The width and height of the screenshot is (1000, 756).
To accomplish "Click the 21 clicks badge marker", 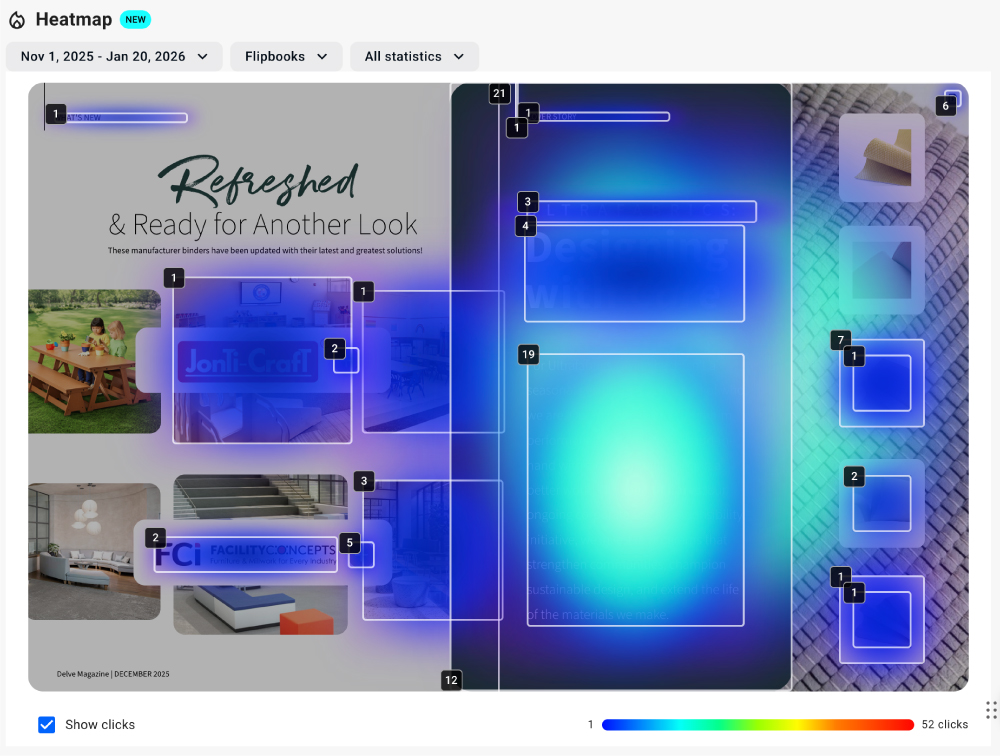I will 500,94.
